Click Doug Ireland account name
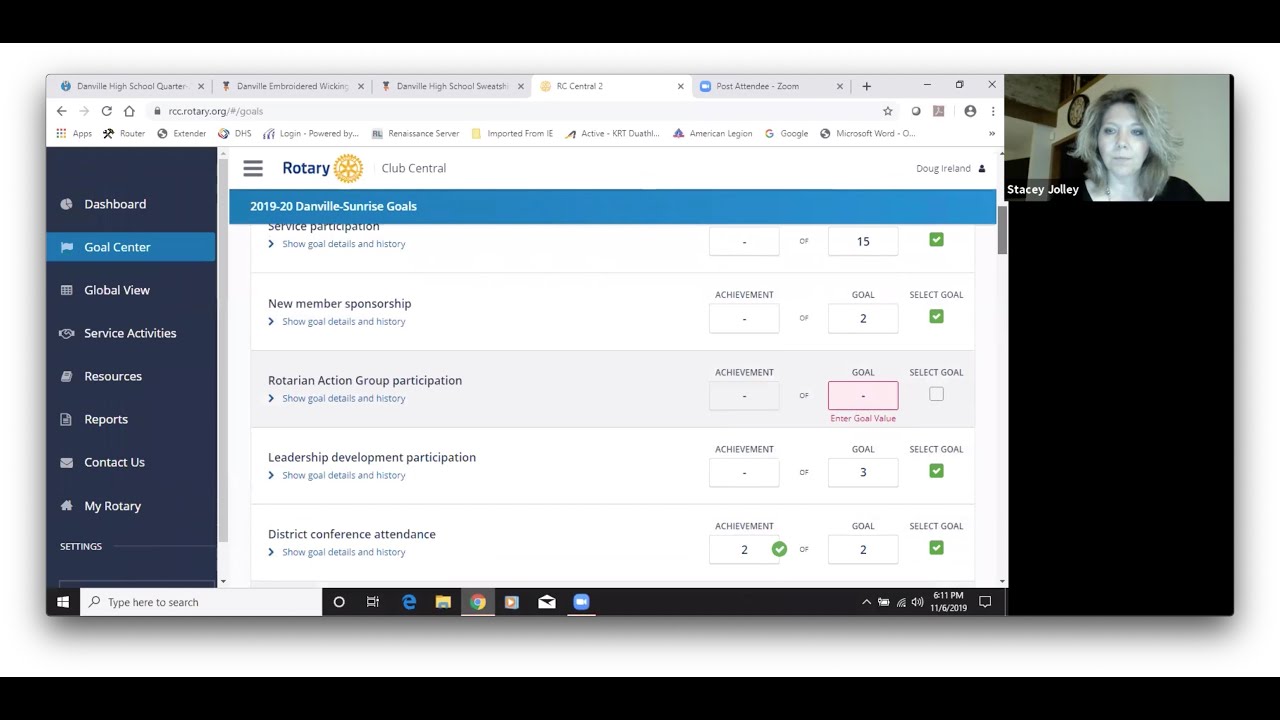 (943, 168)
